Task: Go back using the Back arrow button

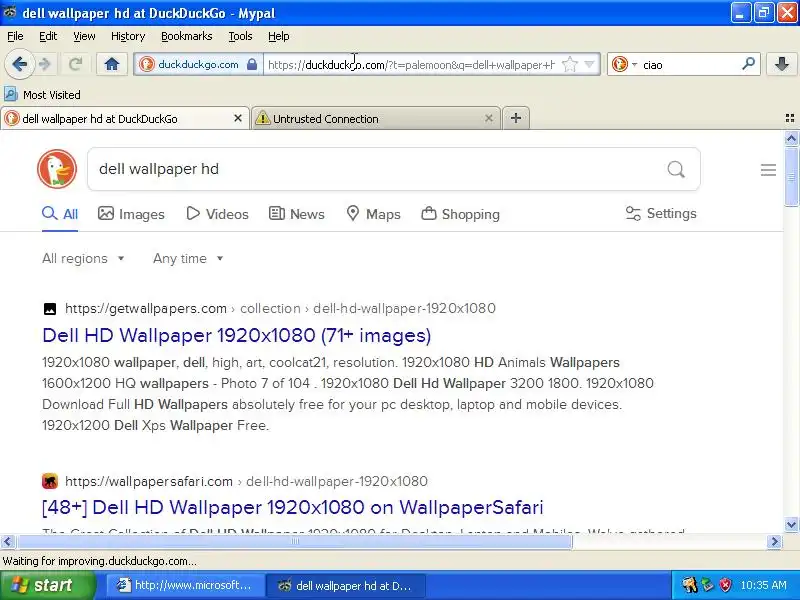Action: 19,64
